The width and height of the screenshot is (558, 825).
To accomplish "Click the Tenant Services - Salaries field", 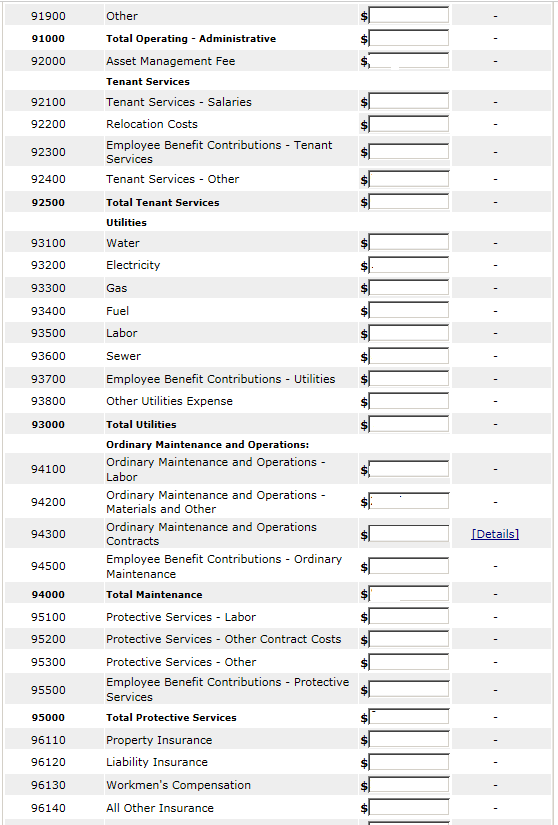I will point(409,102).
